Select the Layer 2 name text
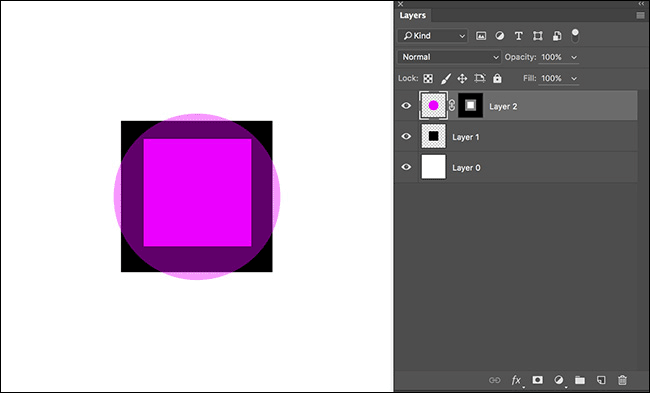 [x=503, y=107]
